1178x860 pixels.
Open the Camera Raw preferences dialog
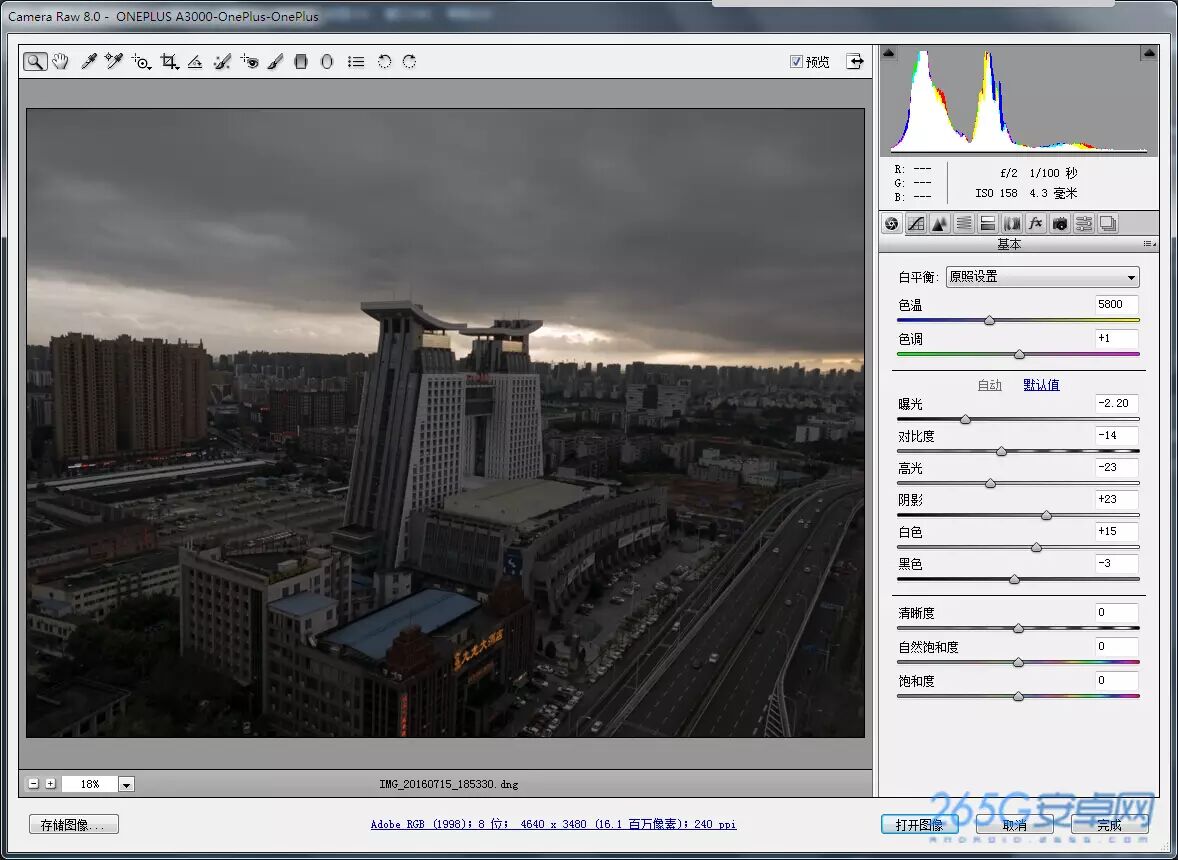[356, 62]
